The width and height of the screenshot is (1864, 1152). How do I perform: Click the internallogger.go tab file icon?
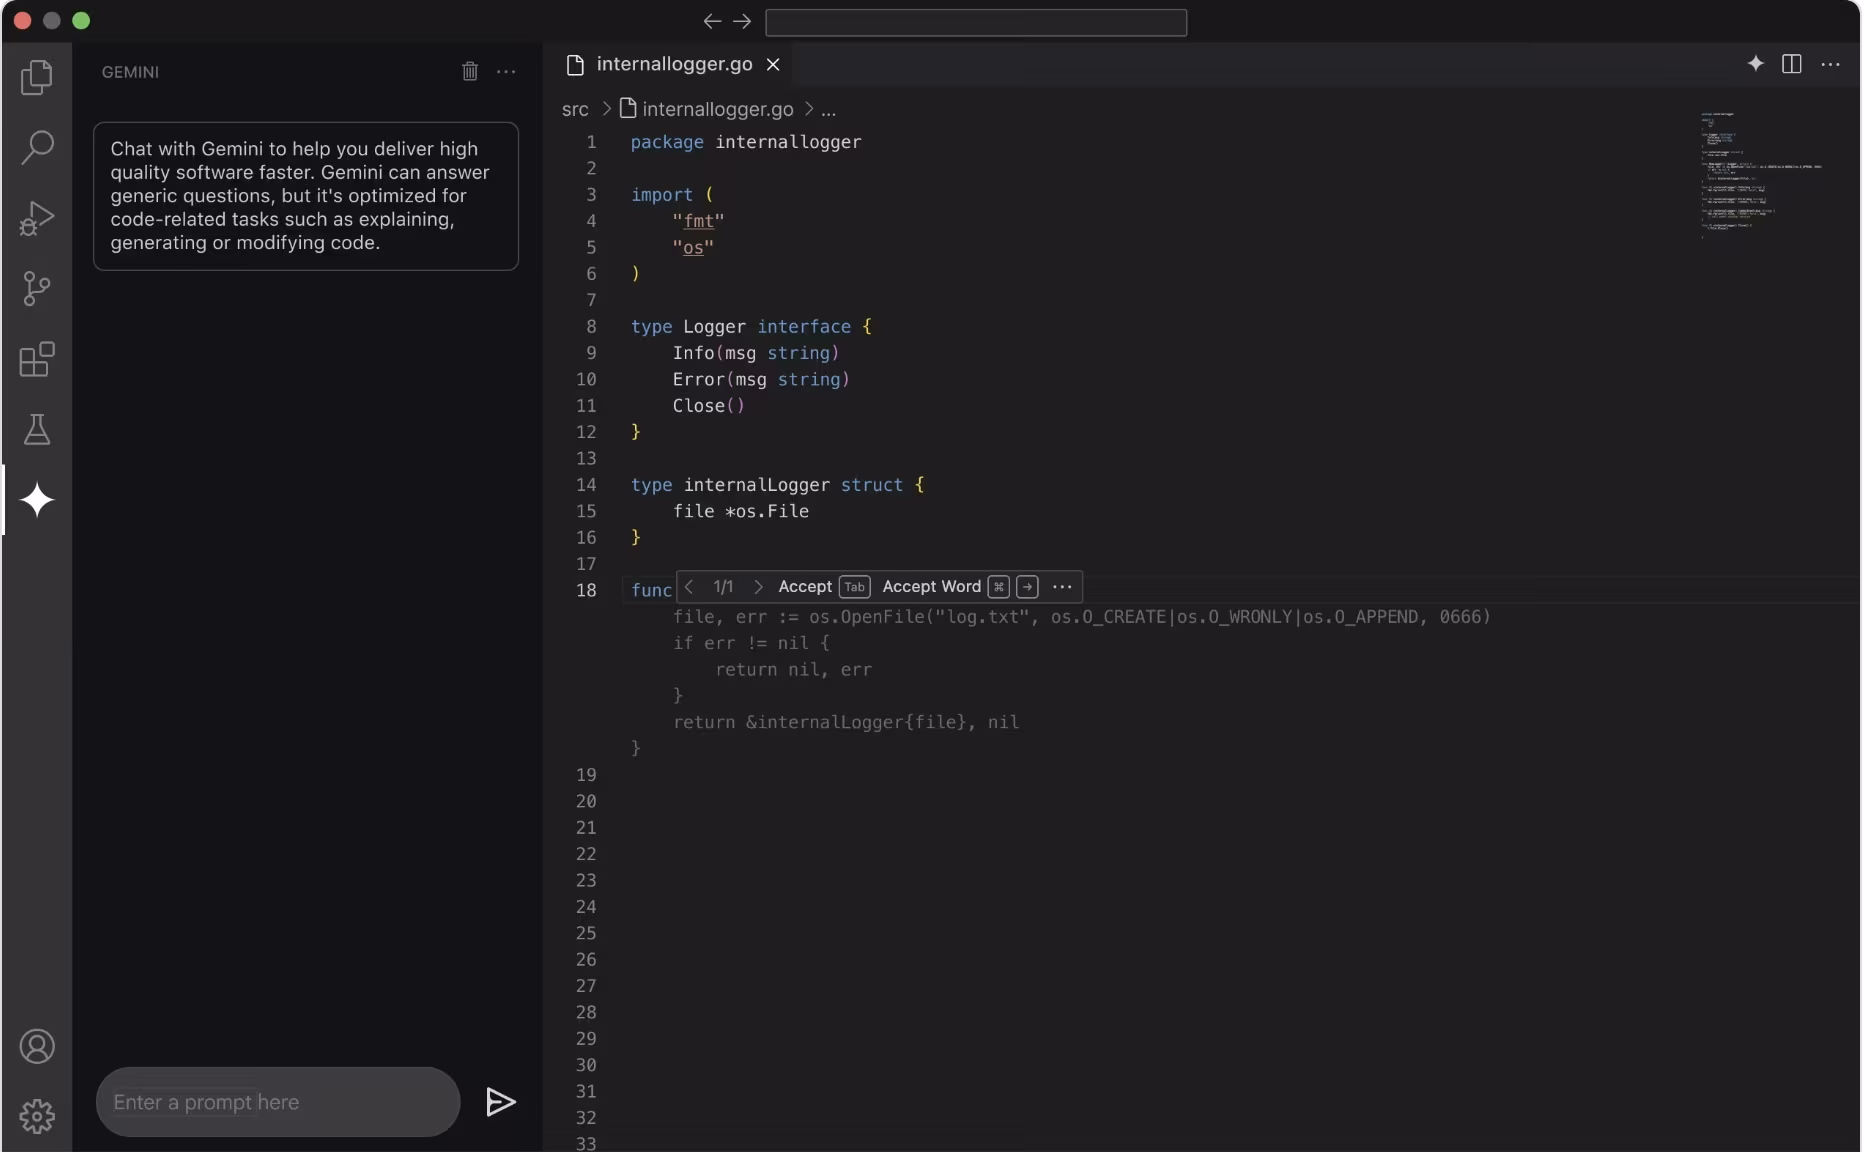point(575,65)
